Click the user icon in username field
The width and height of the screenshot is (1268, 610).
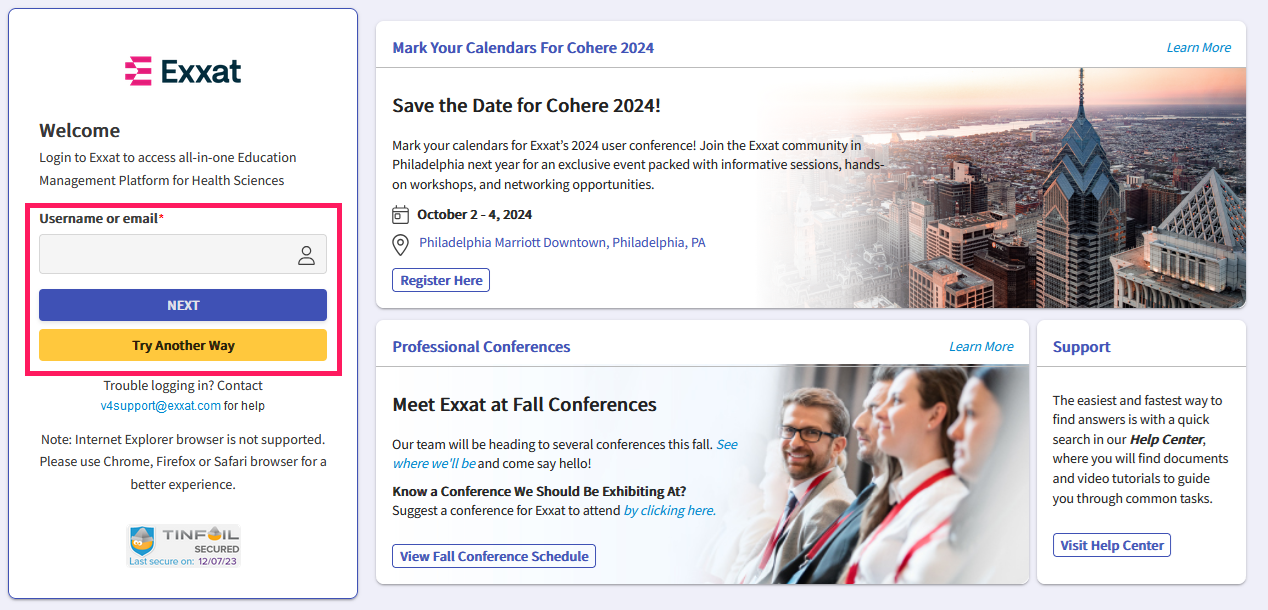pos(306,255)
